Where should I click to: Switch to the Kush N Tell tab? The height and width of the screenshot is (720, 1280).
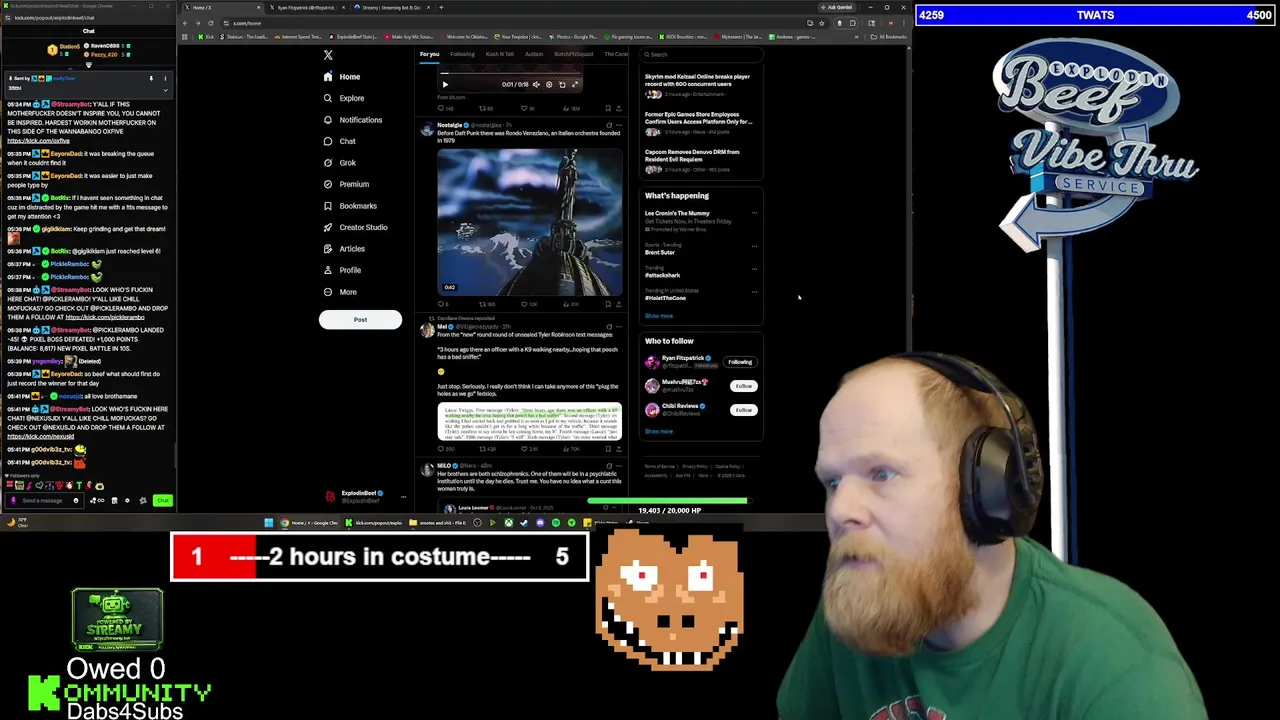(x=500, y=54)
